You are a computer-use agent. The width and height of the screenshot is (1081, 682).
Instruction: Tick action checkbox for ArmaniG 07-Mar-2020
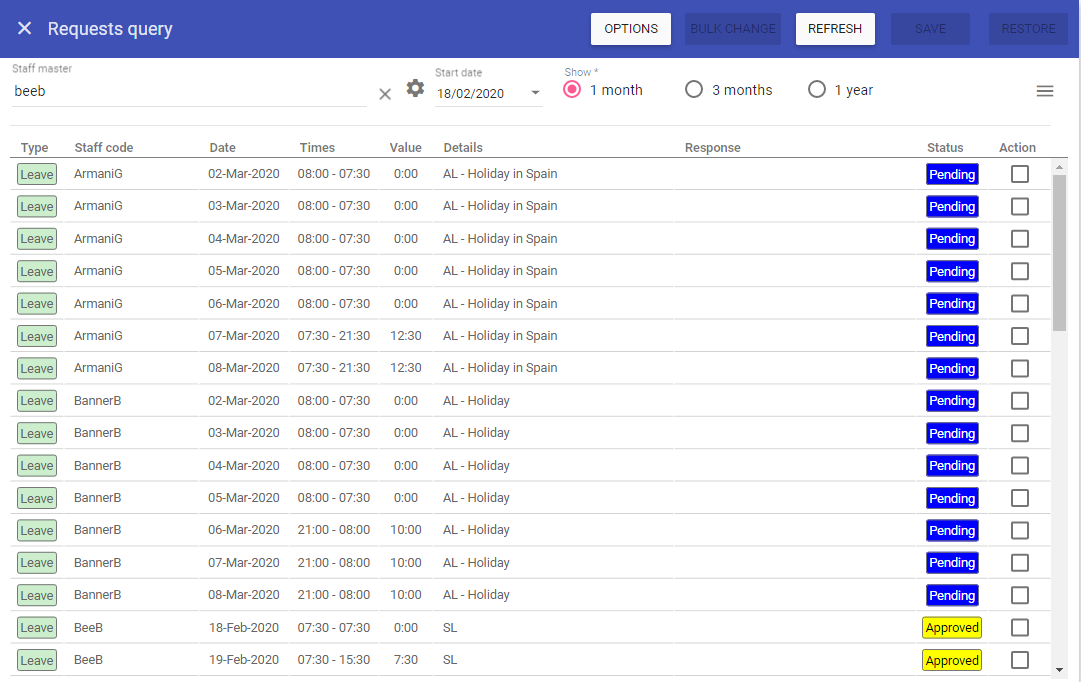pos(1019,336)
